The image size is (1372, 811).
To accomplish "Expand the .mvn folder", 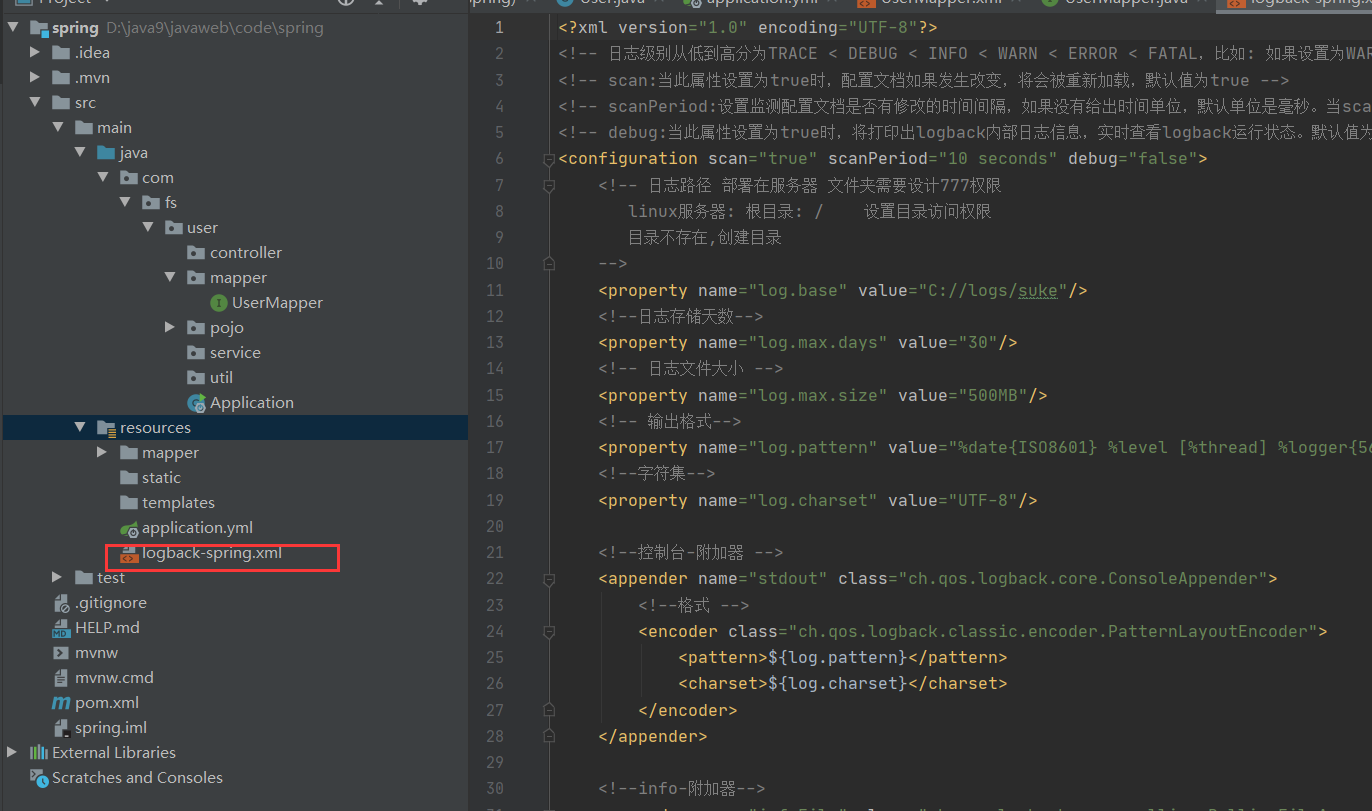I will tap(36, 78).
